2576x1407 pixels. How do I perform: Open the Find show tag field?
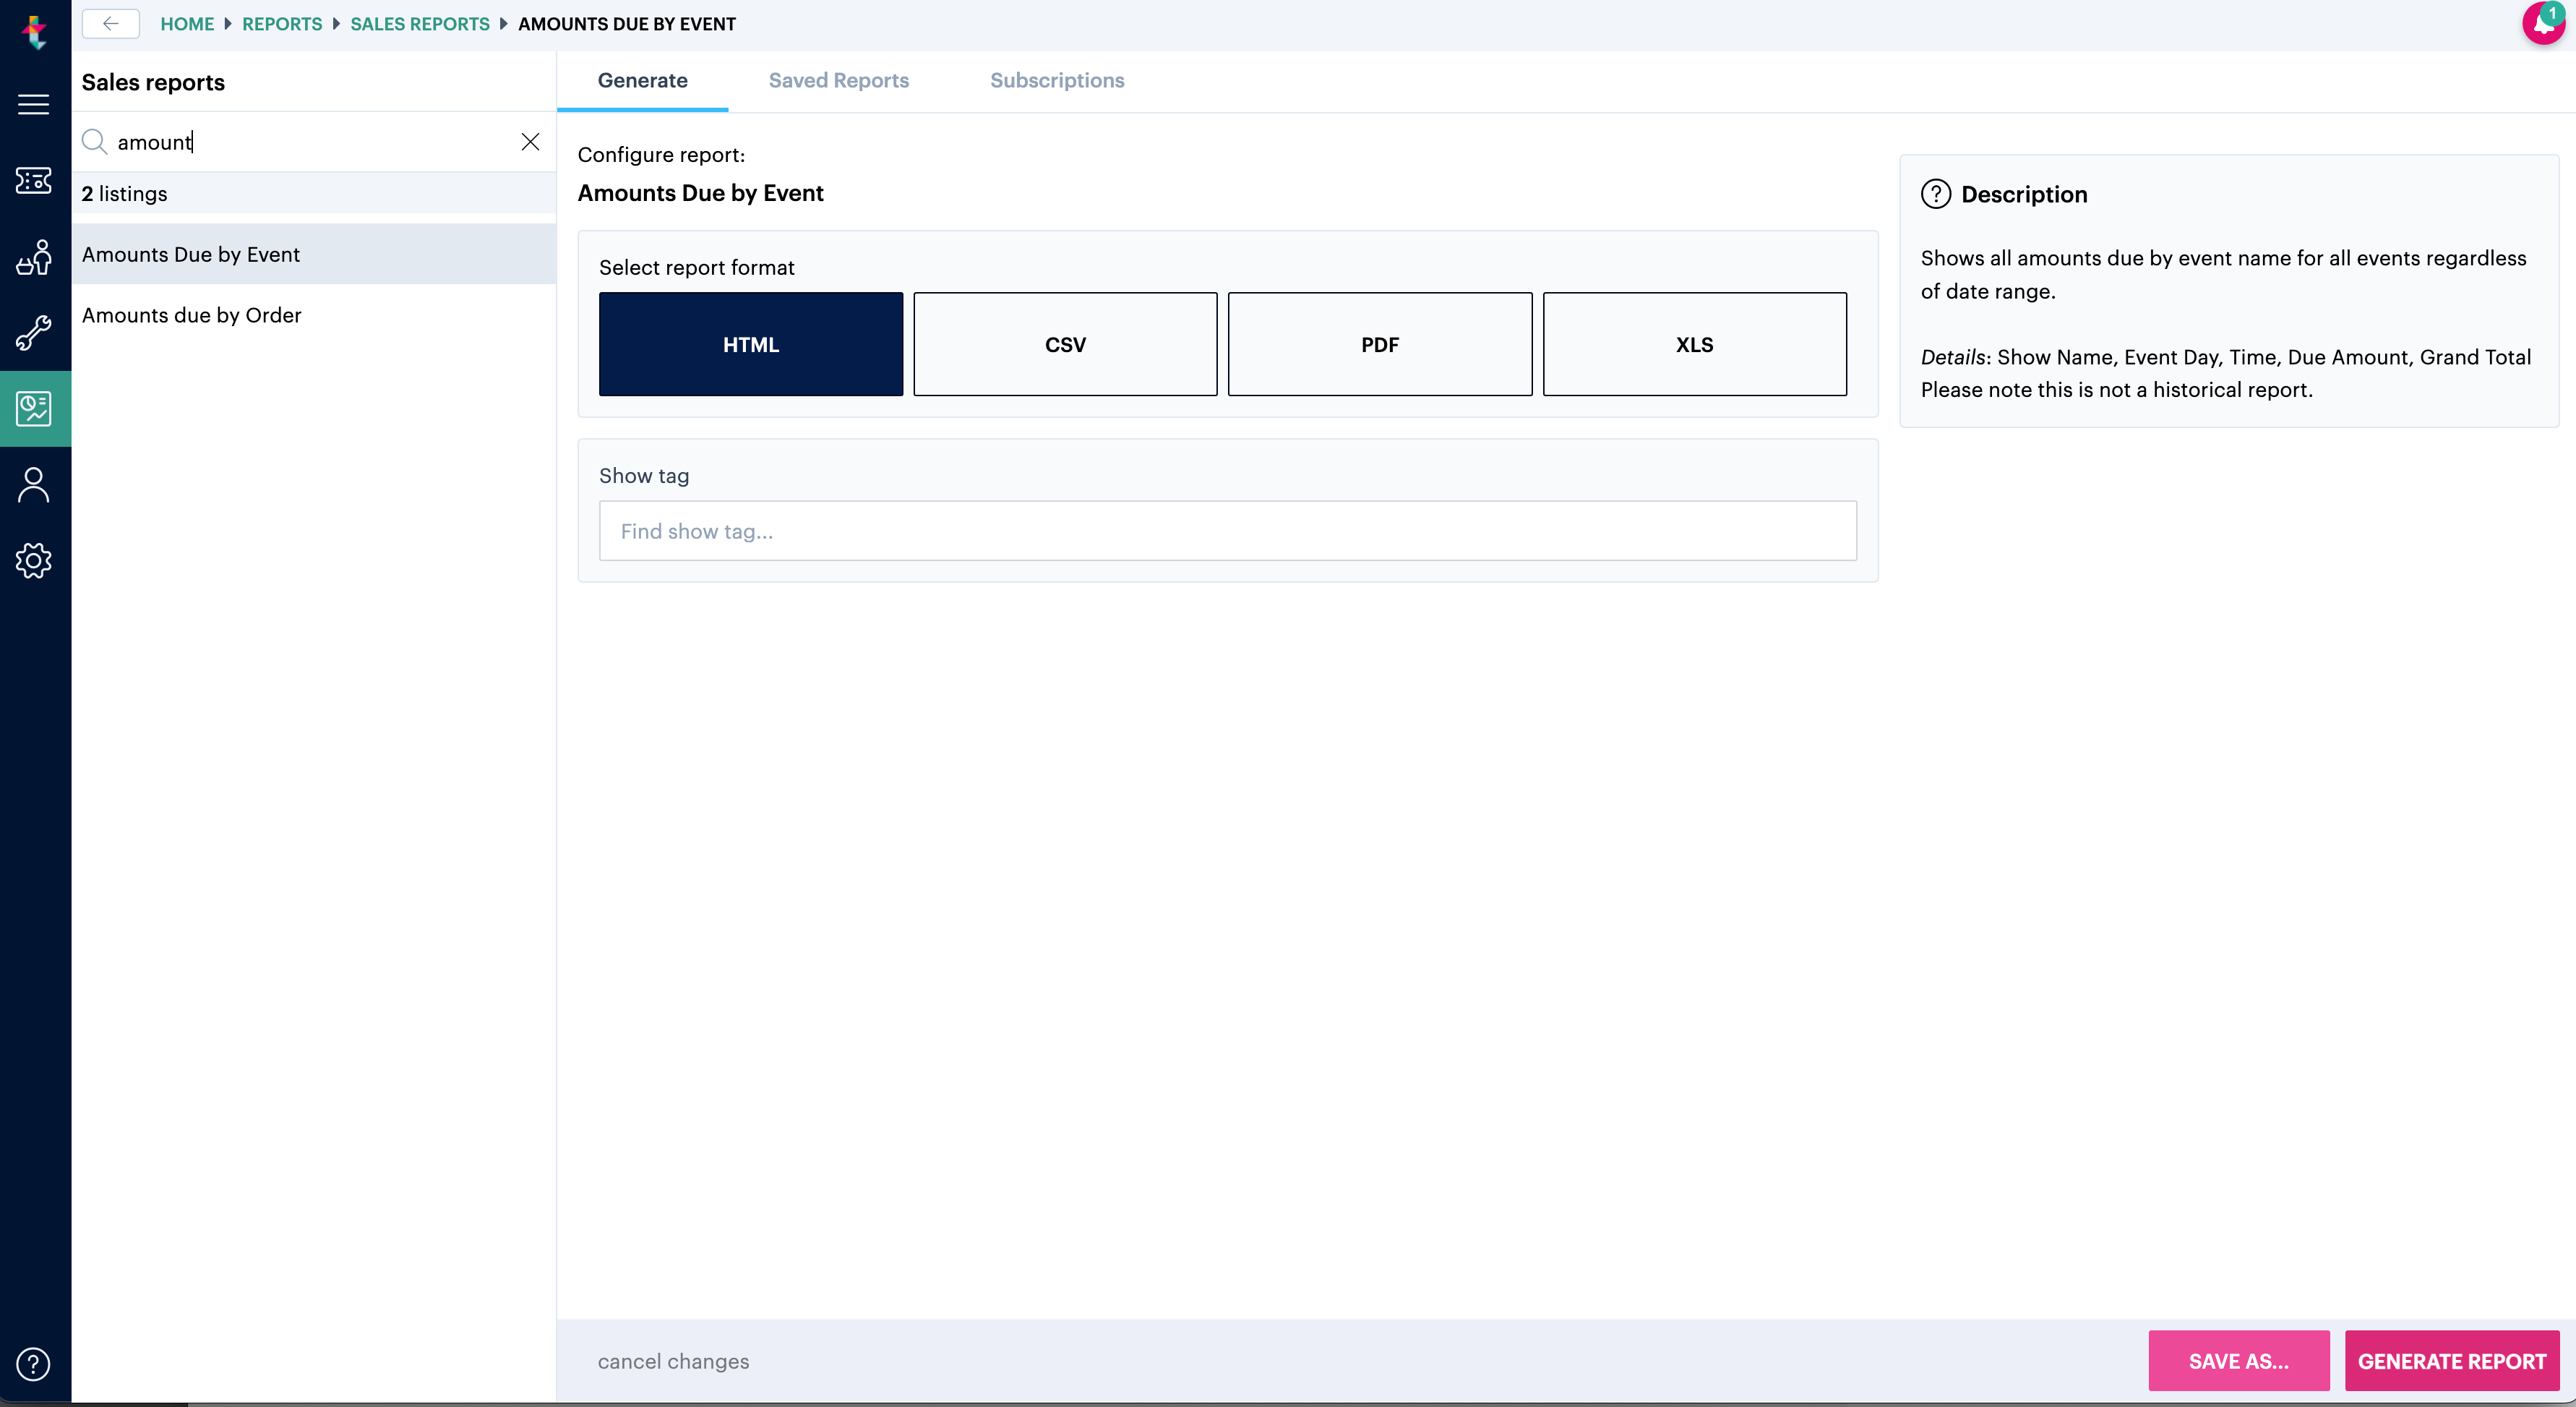[1227, 531]
